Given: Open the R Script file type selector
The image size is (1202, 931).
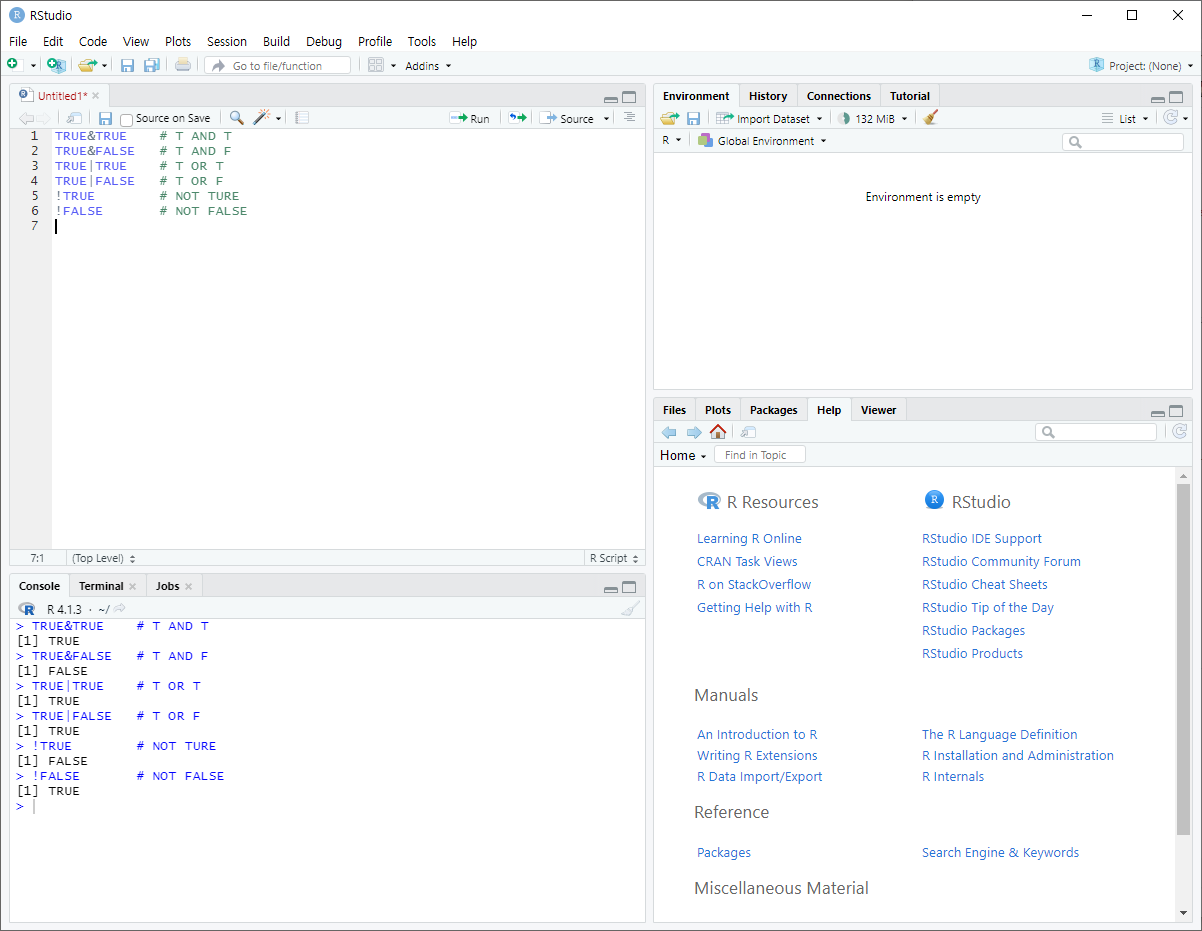Looking at the screenshot, I should click(x=614, y=558).
